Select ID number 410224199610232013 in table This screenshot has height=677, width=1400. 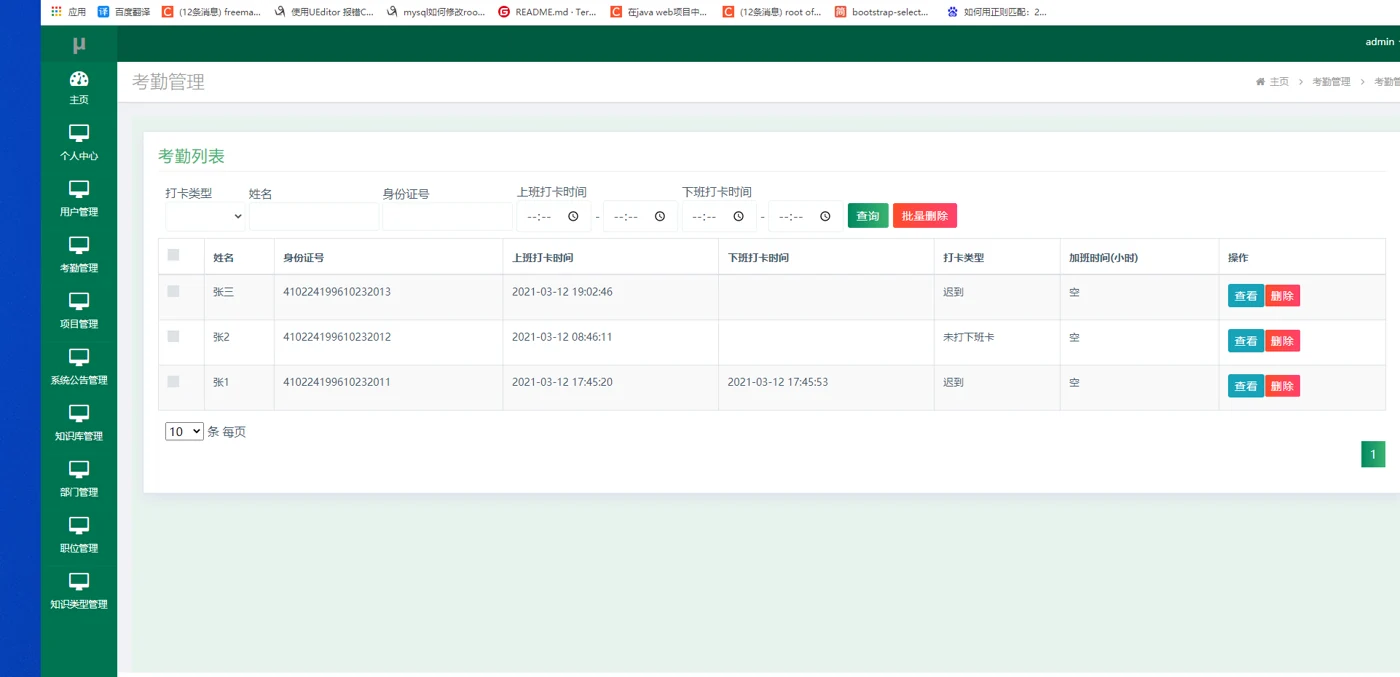337,292
